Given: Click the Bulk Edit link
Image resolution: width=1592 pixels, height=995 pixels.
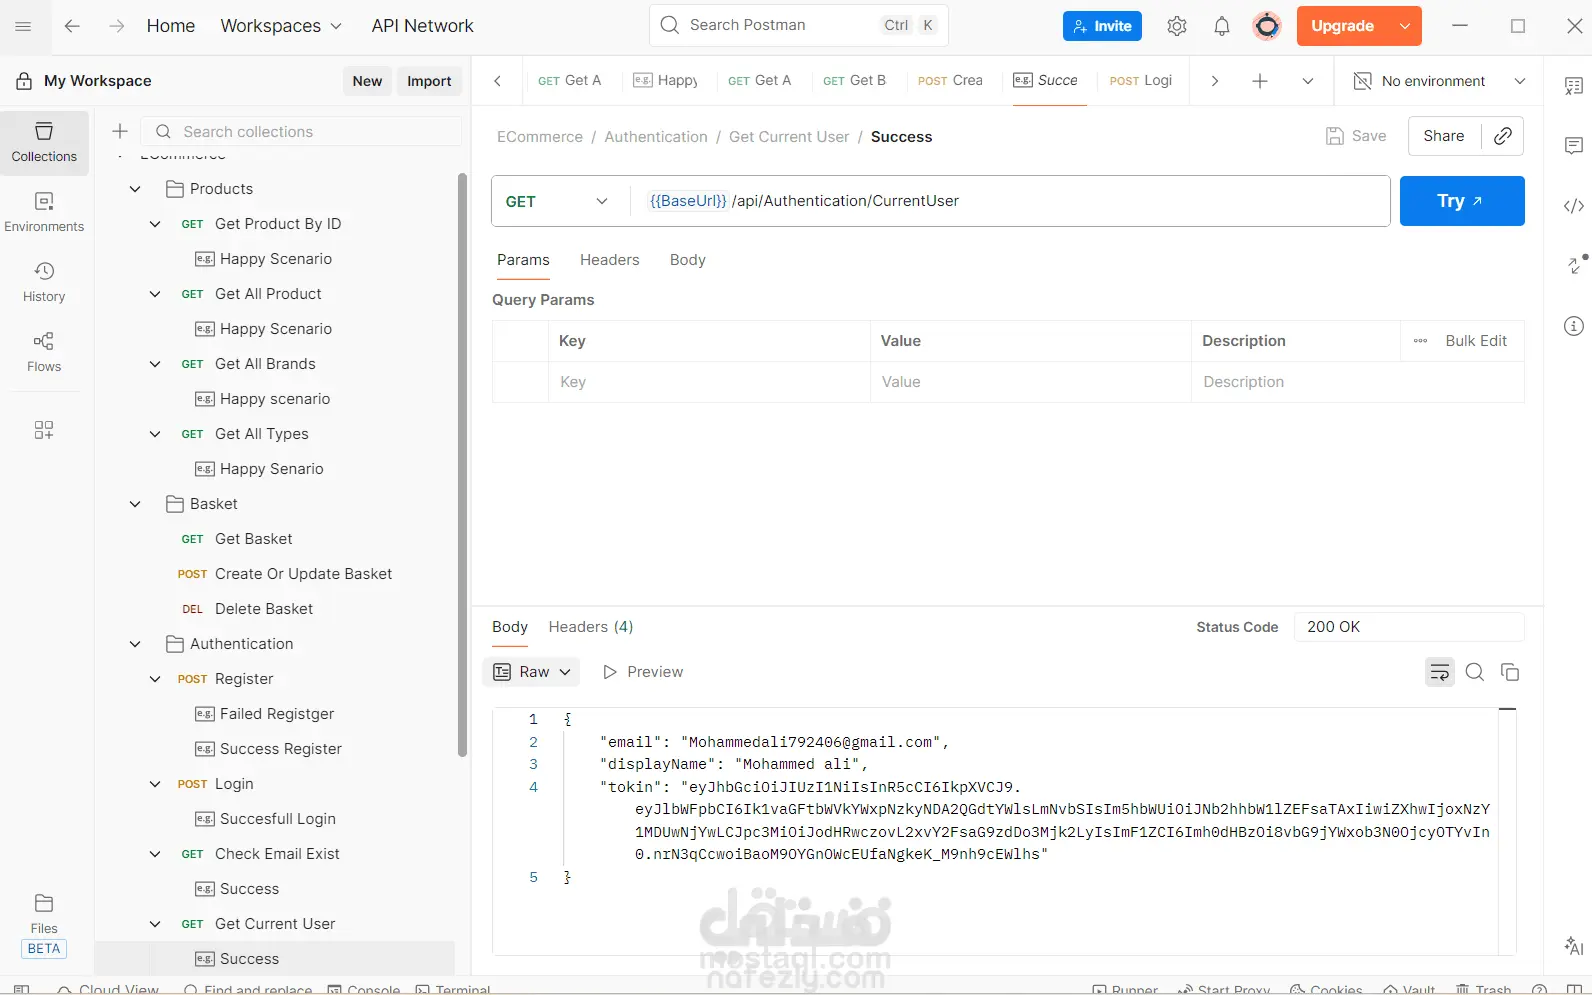Looking at the screenshot, I should 1475,341.
